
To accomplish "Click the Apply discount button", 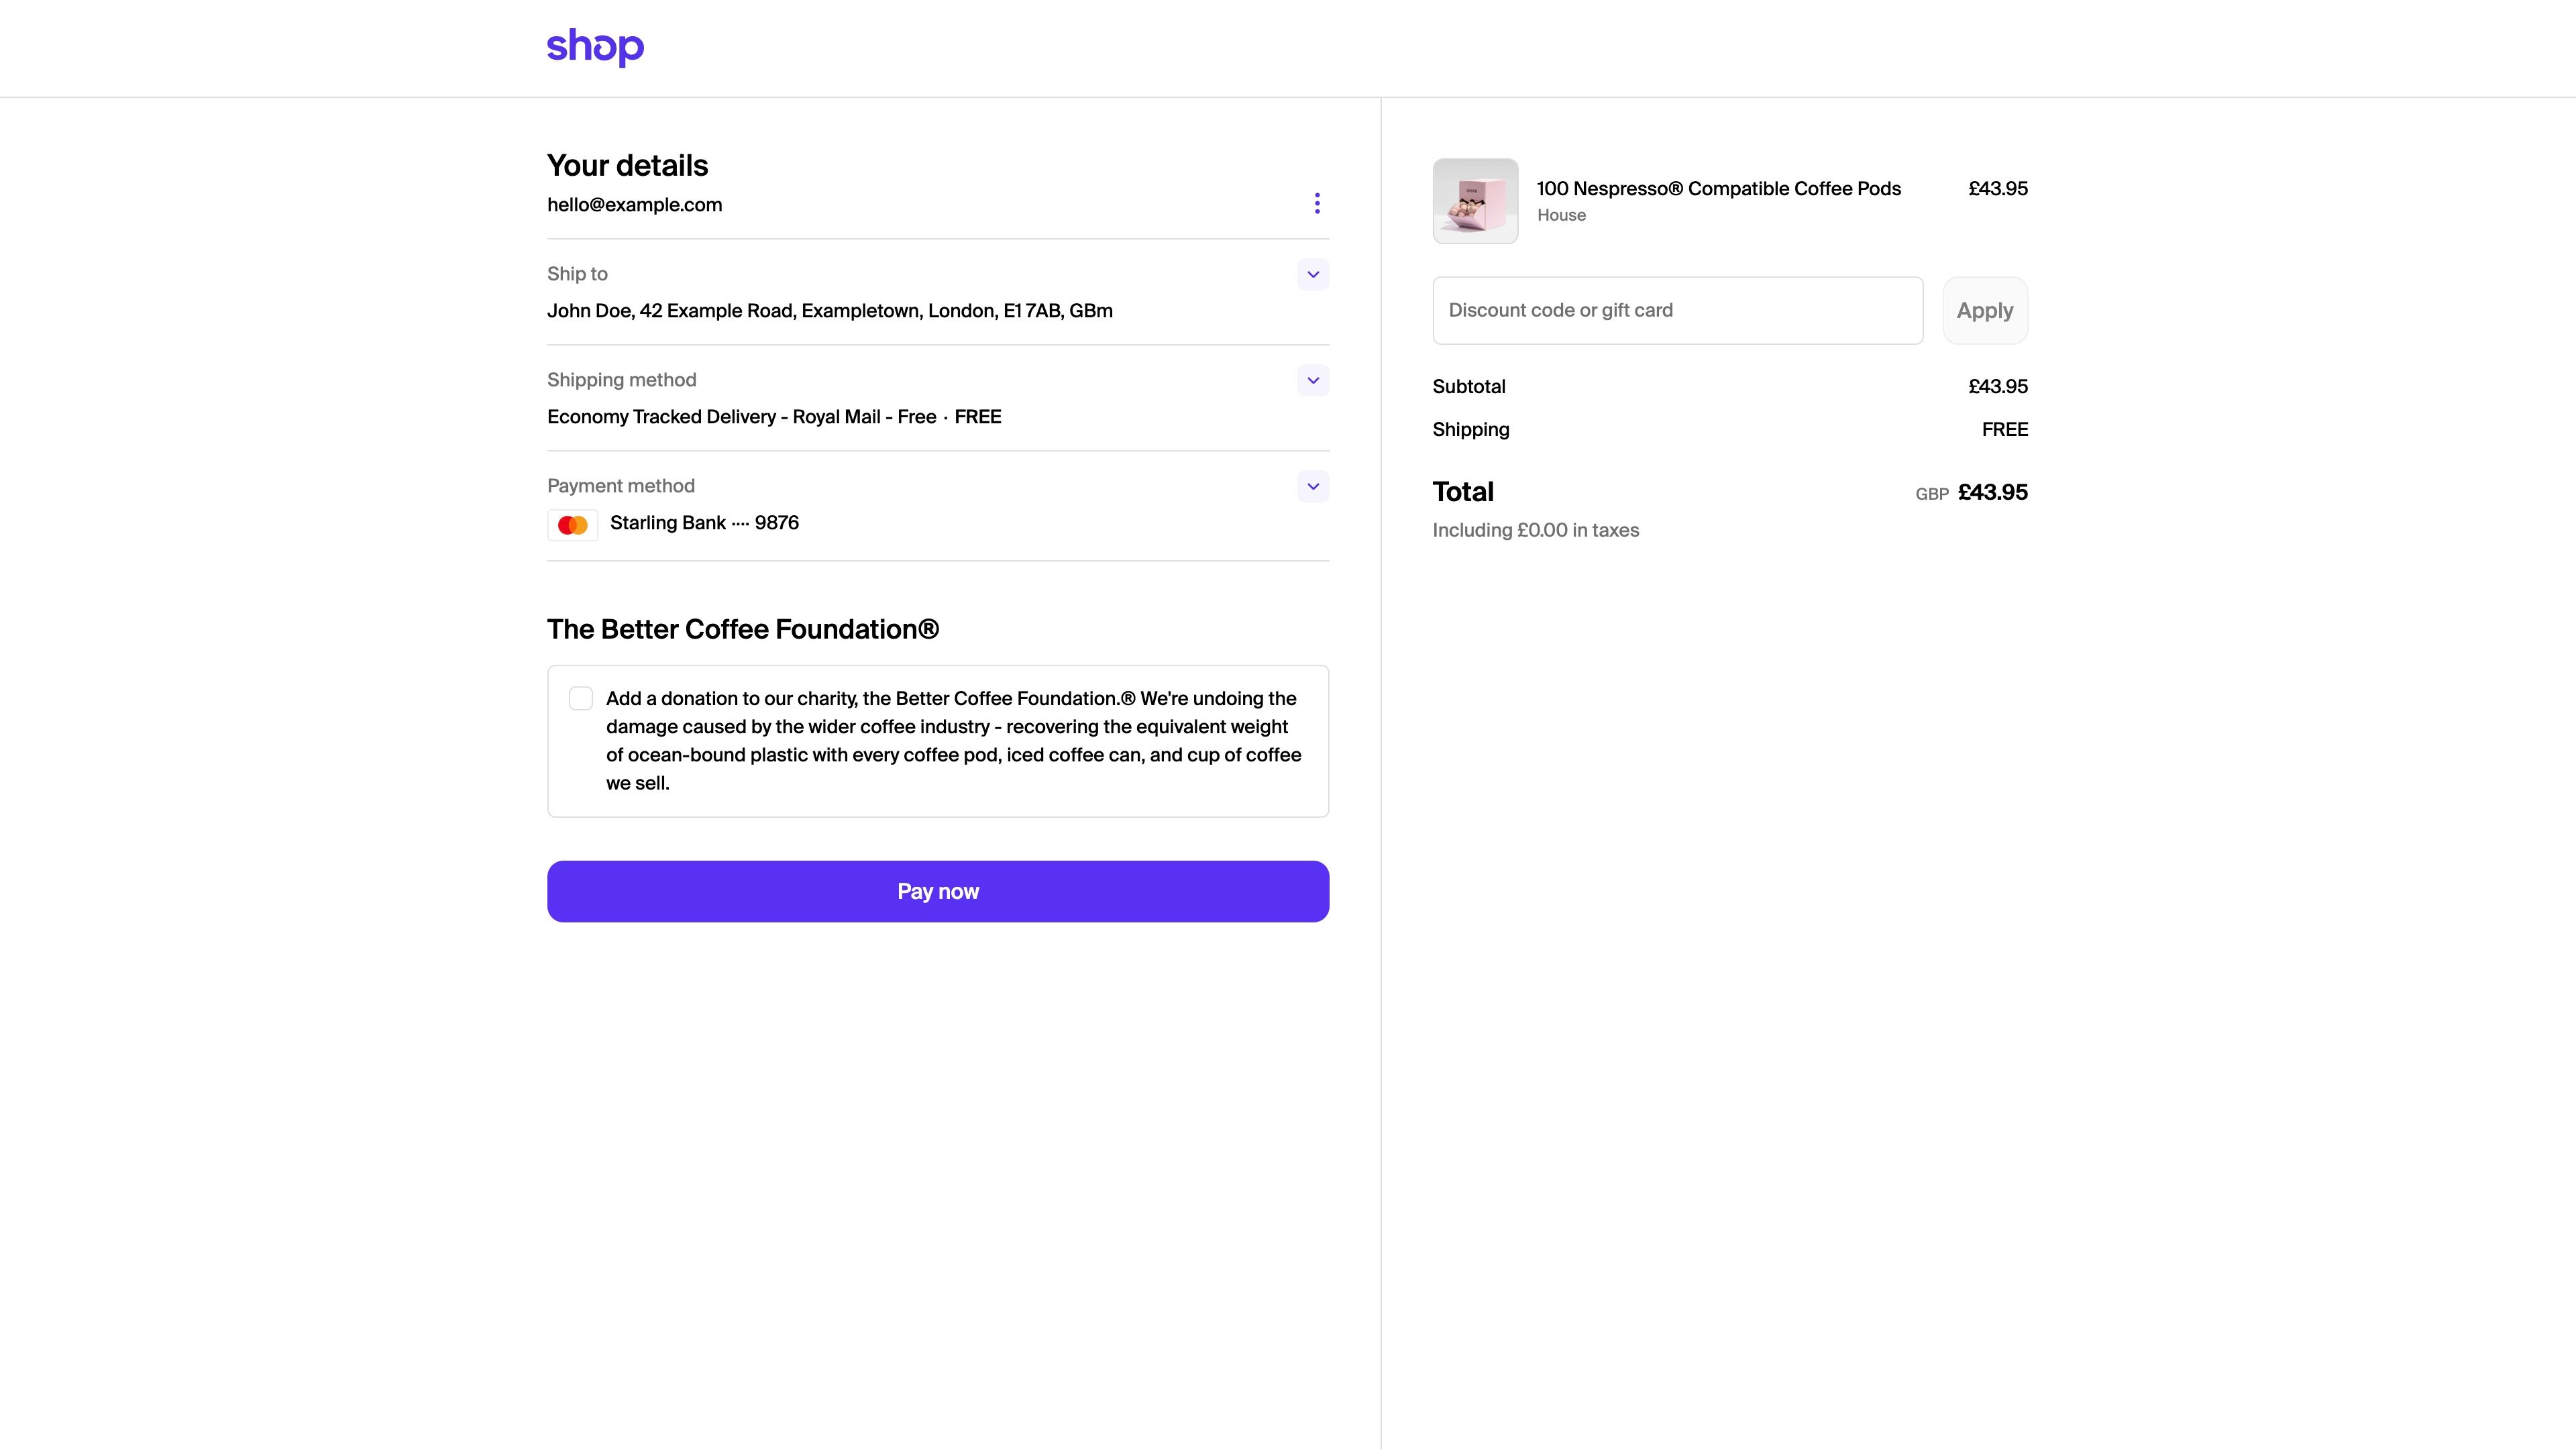I will click(1984, 310).
